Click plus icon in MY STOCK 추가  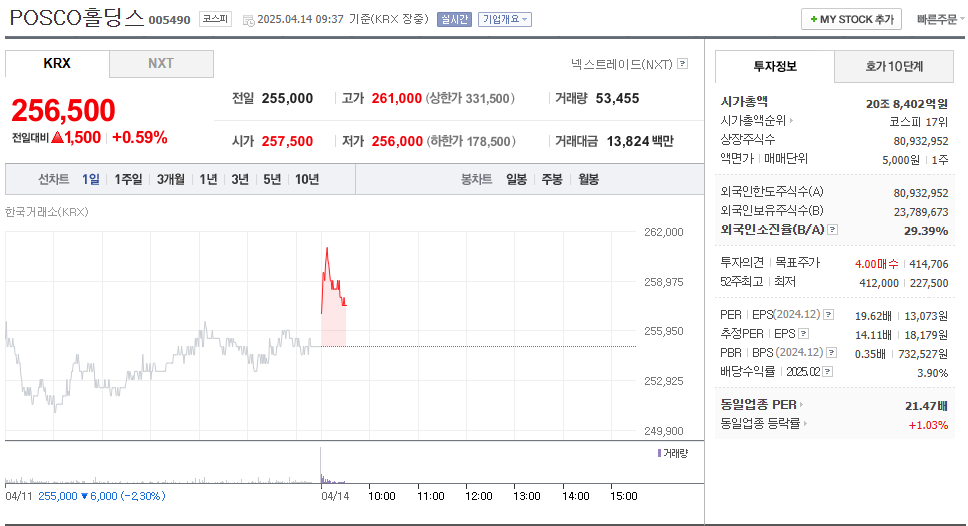(x=814, y=20)
